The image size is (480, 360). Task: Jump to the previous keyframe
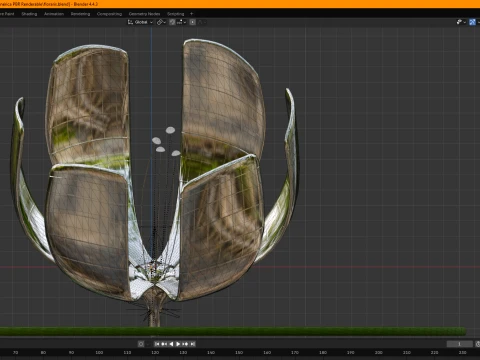pyautogui.click(x=164, y=344)
